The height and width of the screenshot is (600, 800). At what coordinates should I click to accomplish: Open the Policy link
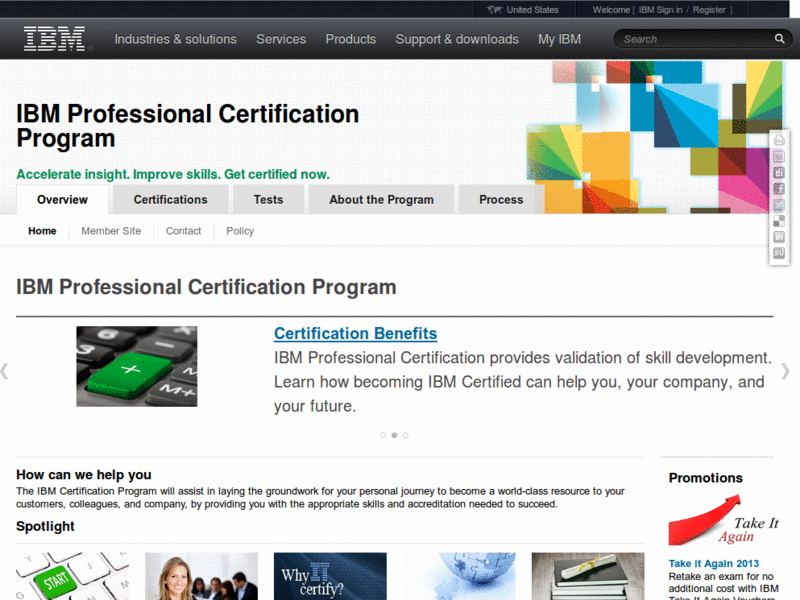[x=240, y=231]
